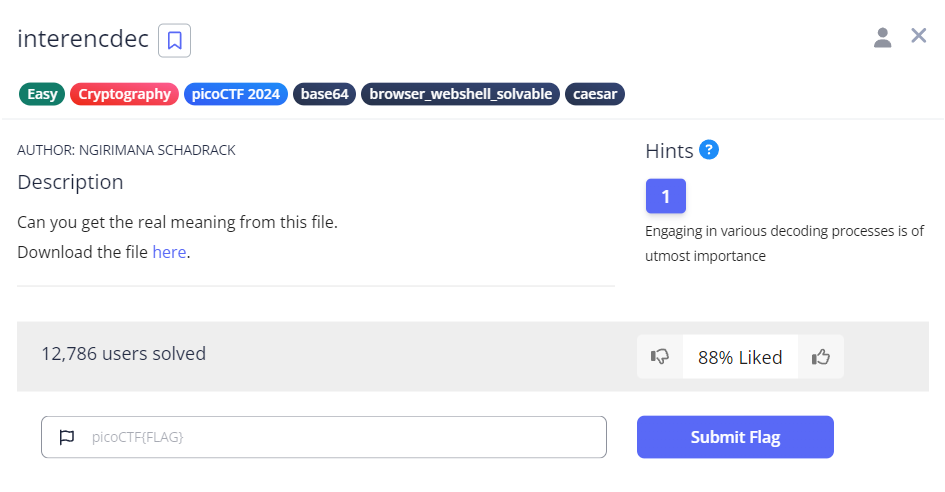Viewport: 945px width, 492px height.
Task: Reveal hint number 1
Action: pyautogui.click(x=665, y=196)
